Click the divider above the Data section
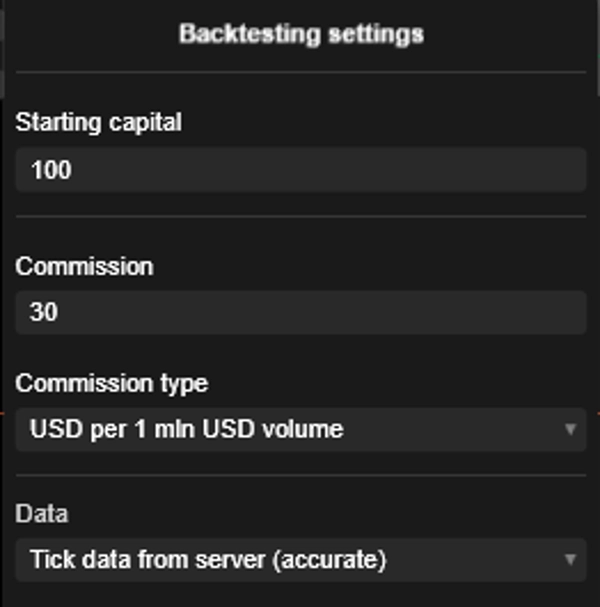Screen dimensions: 600x607 300,475
